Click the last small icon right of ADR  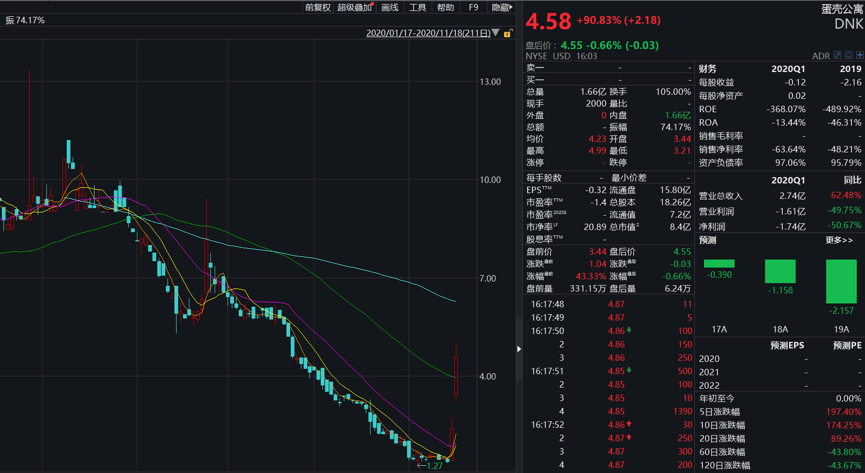(859, 56)
